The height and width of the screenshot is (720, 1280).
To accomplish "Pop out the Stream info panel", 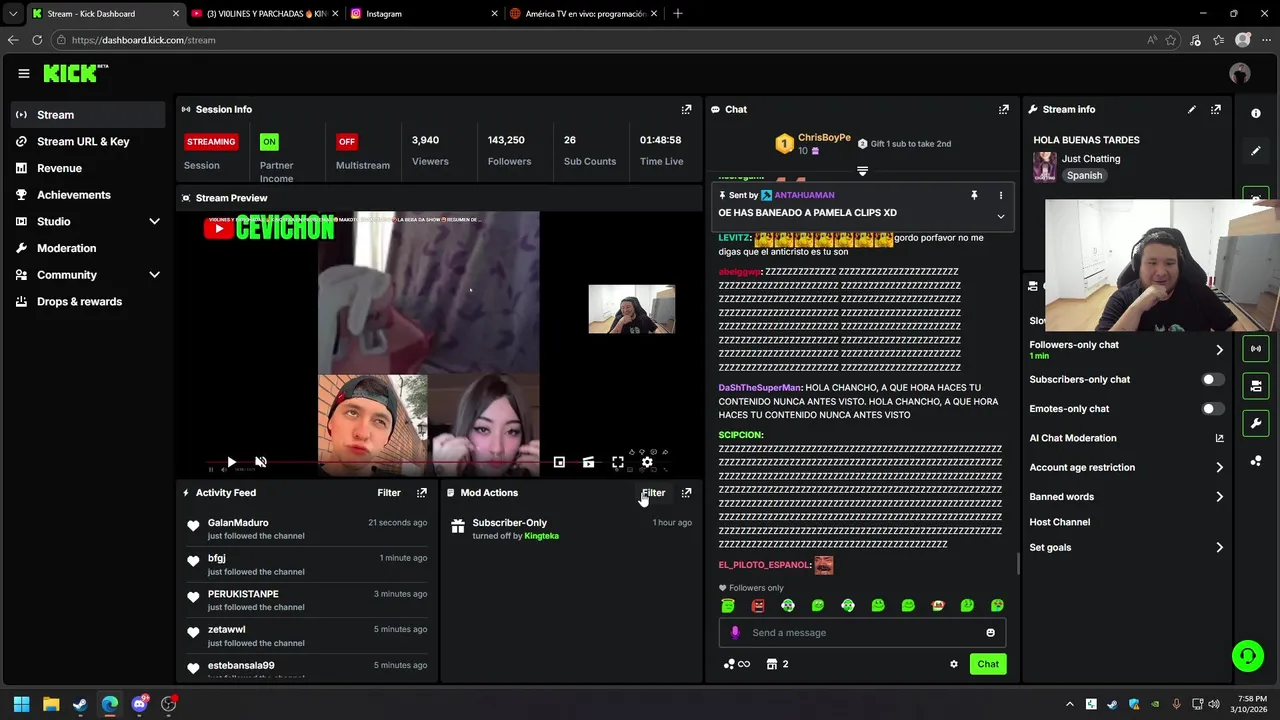I will [1216, 109].
